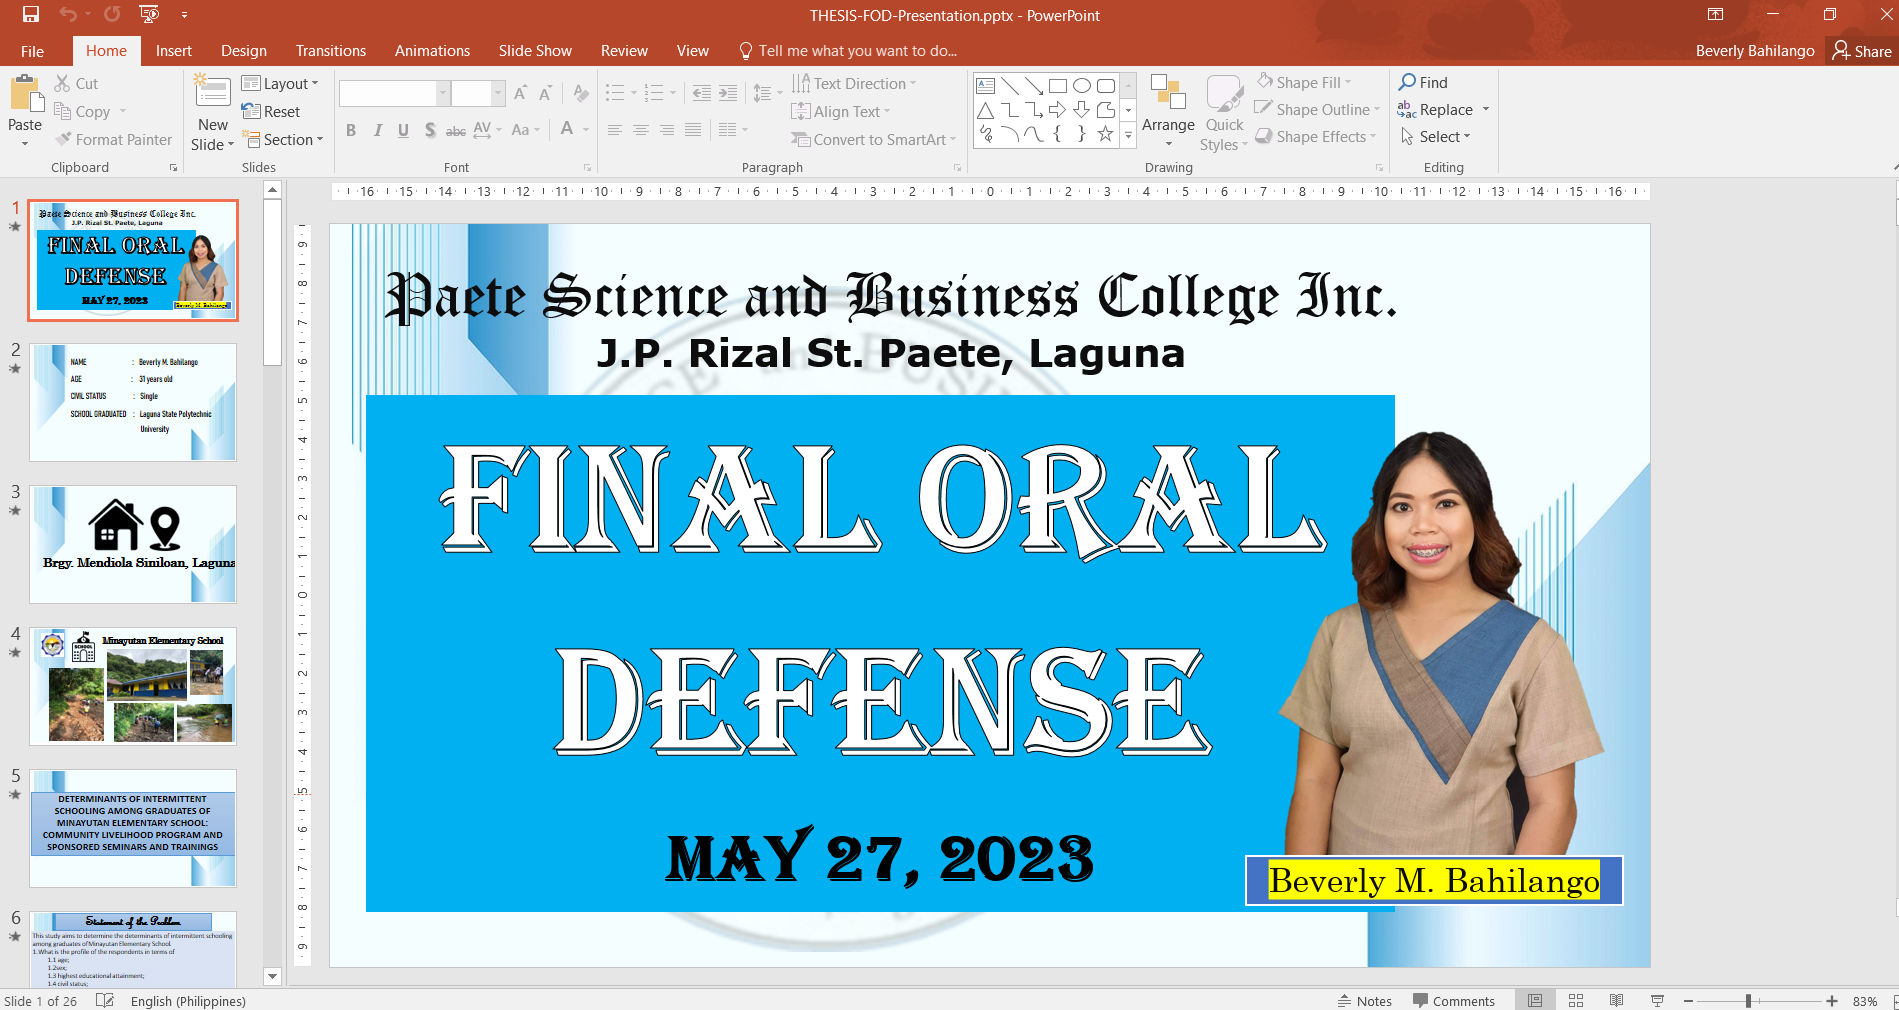
Task: Switch to the Slide Show tab
Action: pos(535,51)
